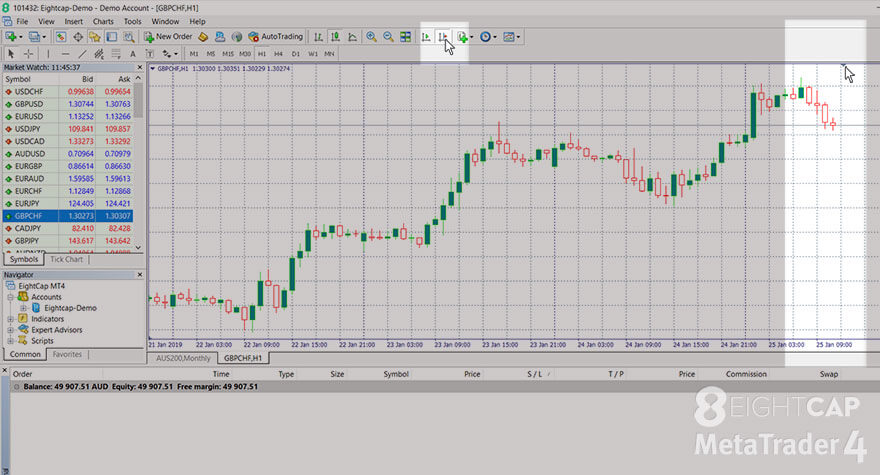Select the EURUSD row in Market Watch

68,116
